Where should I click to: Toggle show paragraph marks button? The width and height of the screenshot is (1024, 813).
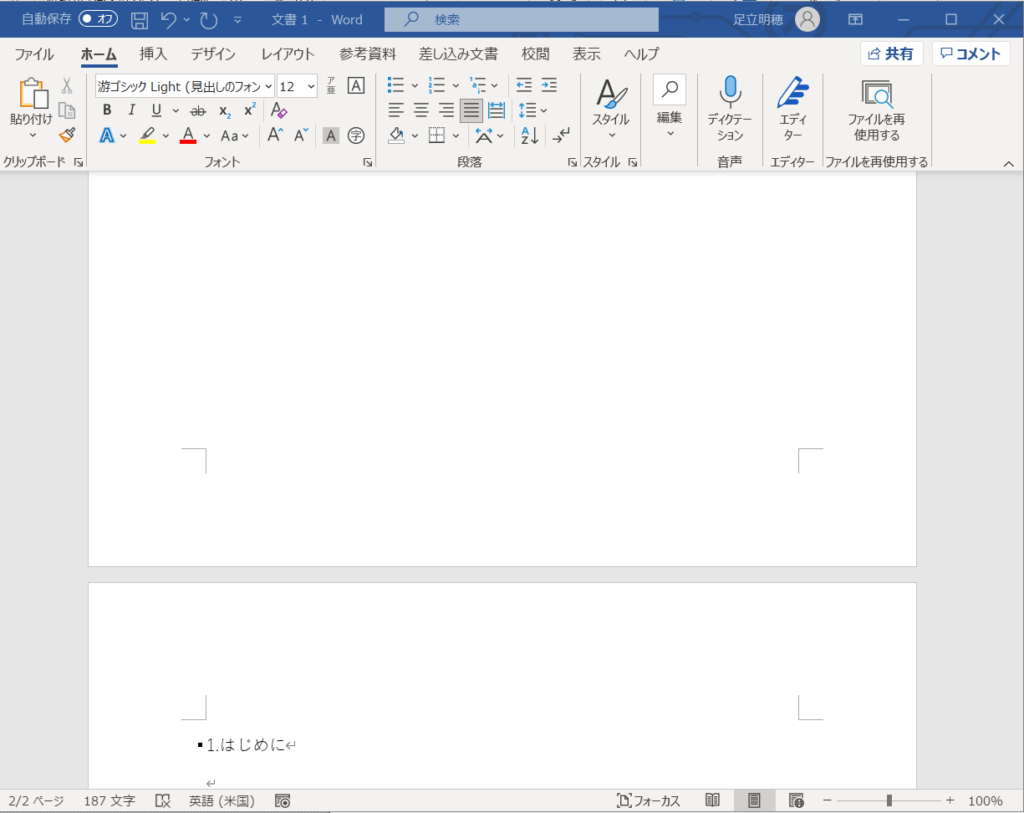click(x=562, y=135)
